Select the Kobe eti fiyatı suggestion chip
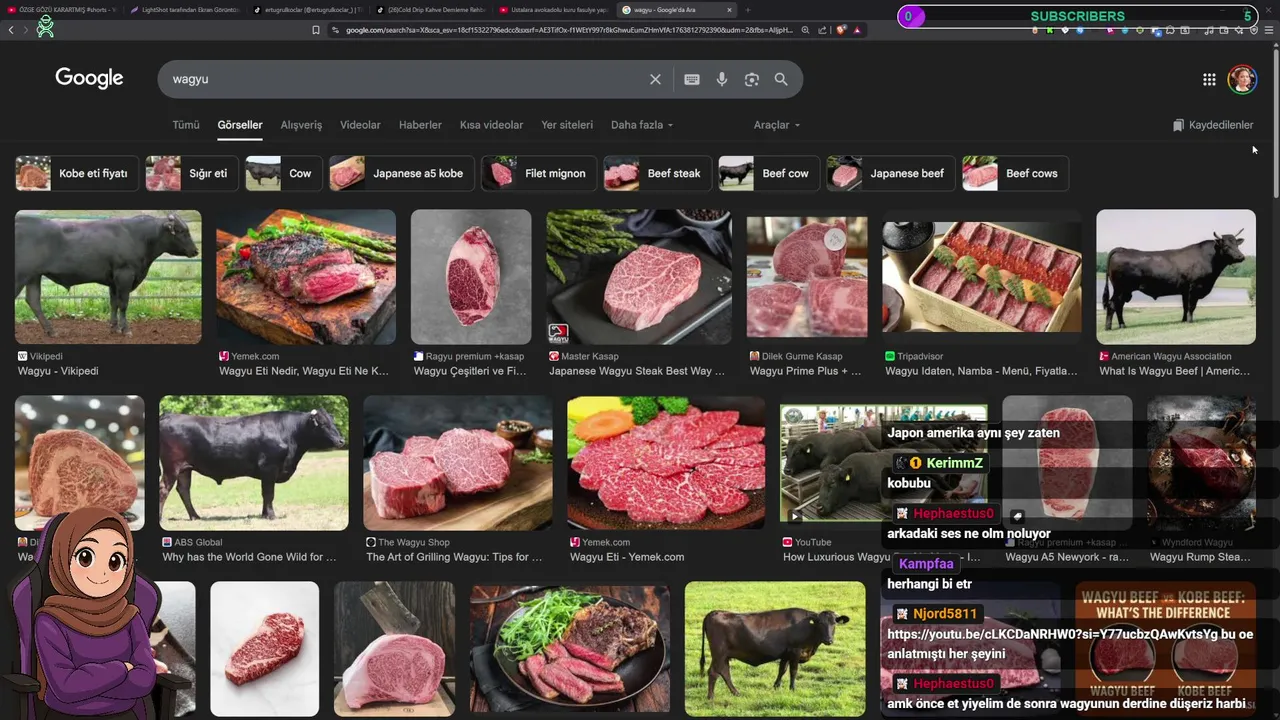This screenshot has width=1280, height=720. click(x=76, y=173)
